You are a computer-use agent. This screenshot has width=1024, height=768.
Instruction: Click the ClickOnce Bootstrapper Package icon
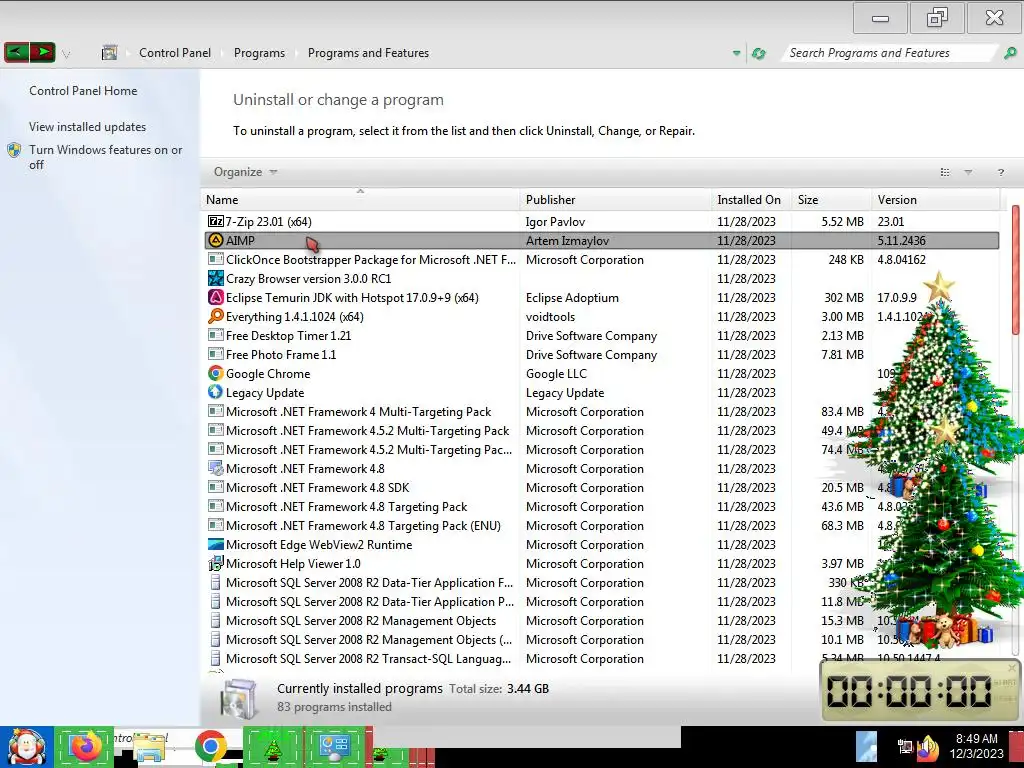(216, 259)
